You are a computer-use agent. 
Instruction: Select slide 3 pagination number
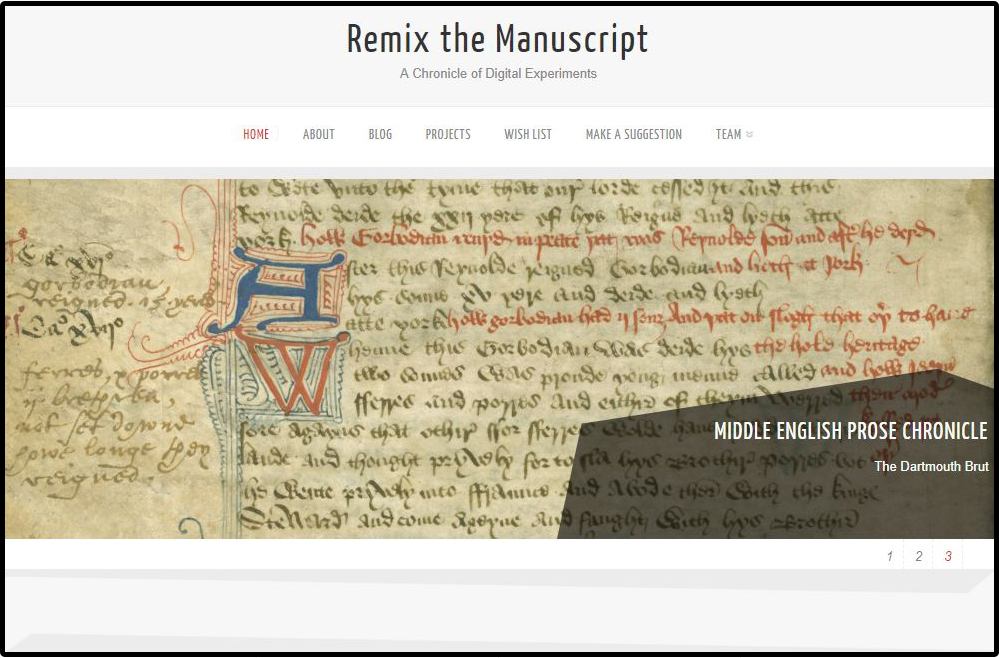tap(948, 557)
